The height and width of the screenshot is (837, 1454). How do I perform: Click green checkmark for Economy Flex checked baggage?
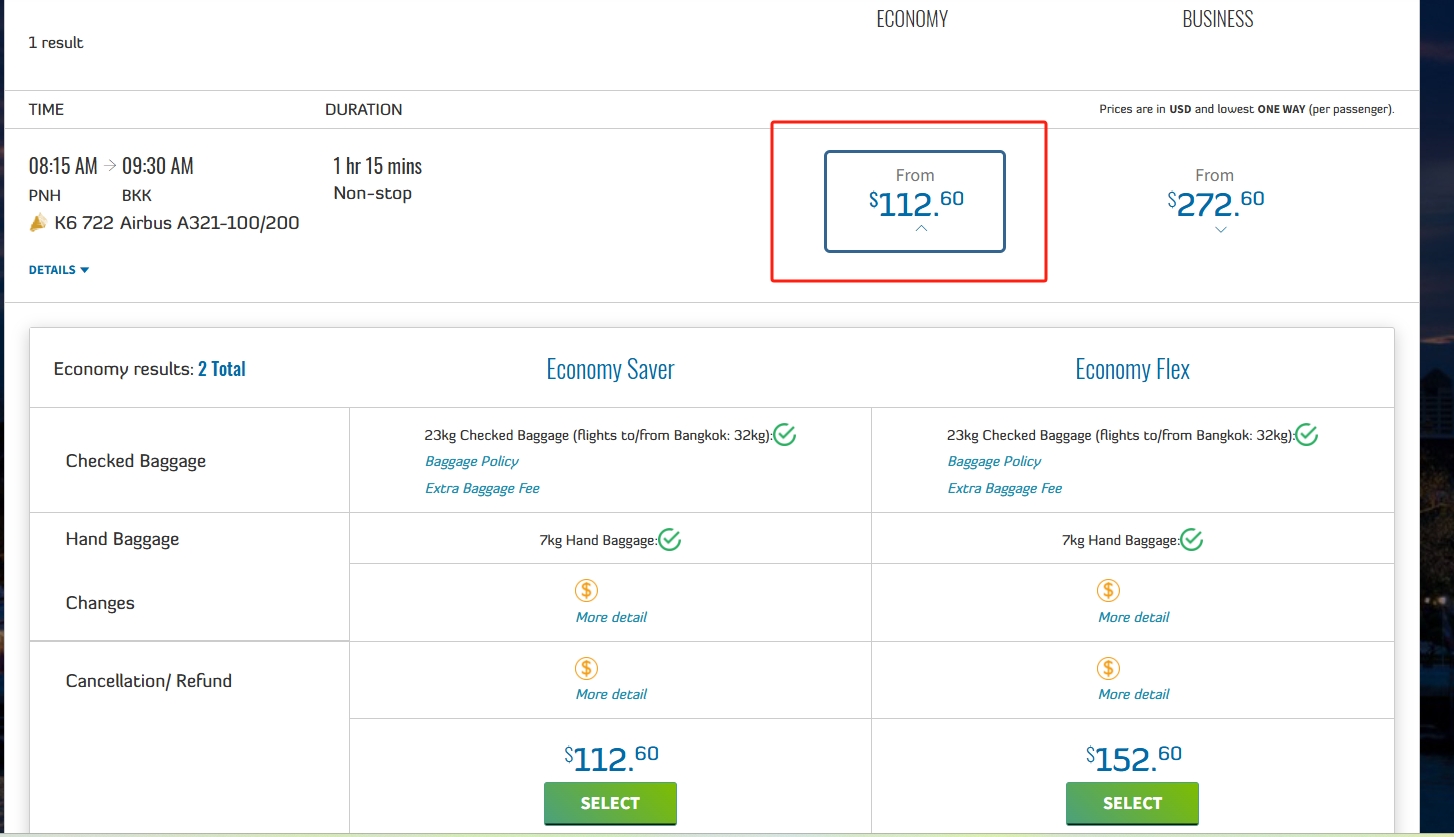coord(1307,435)
